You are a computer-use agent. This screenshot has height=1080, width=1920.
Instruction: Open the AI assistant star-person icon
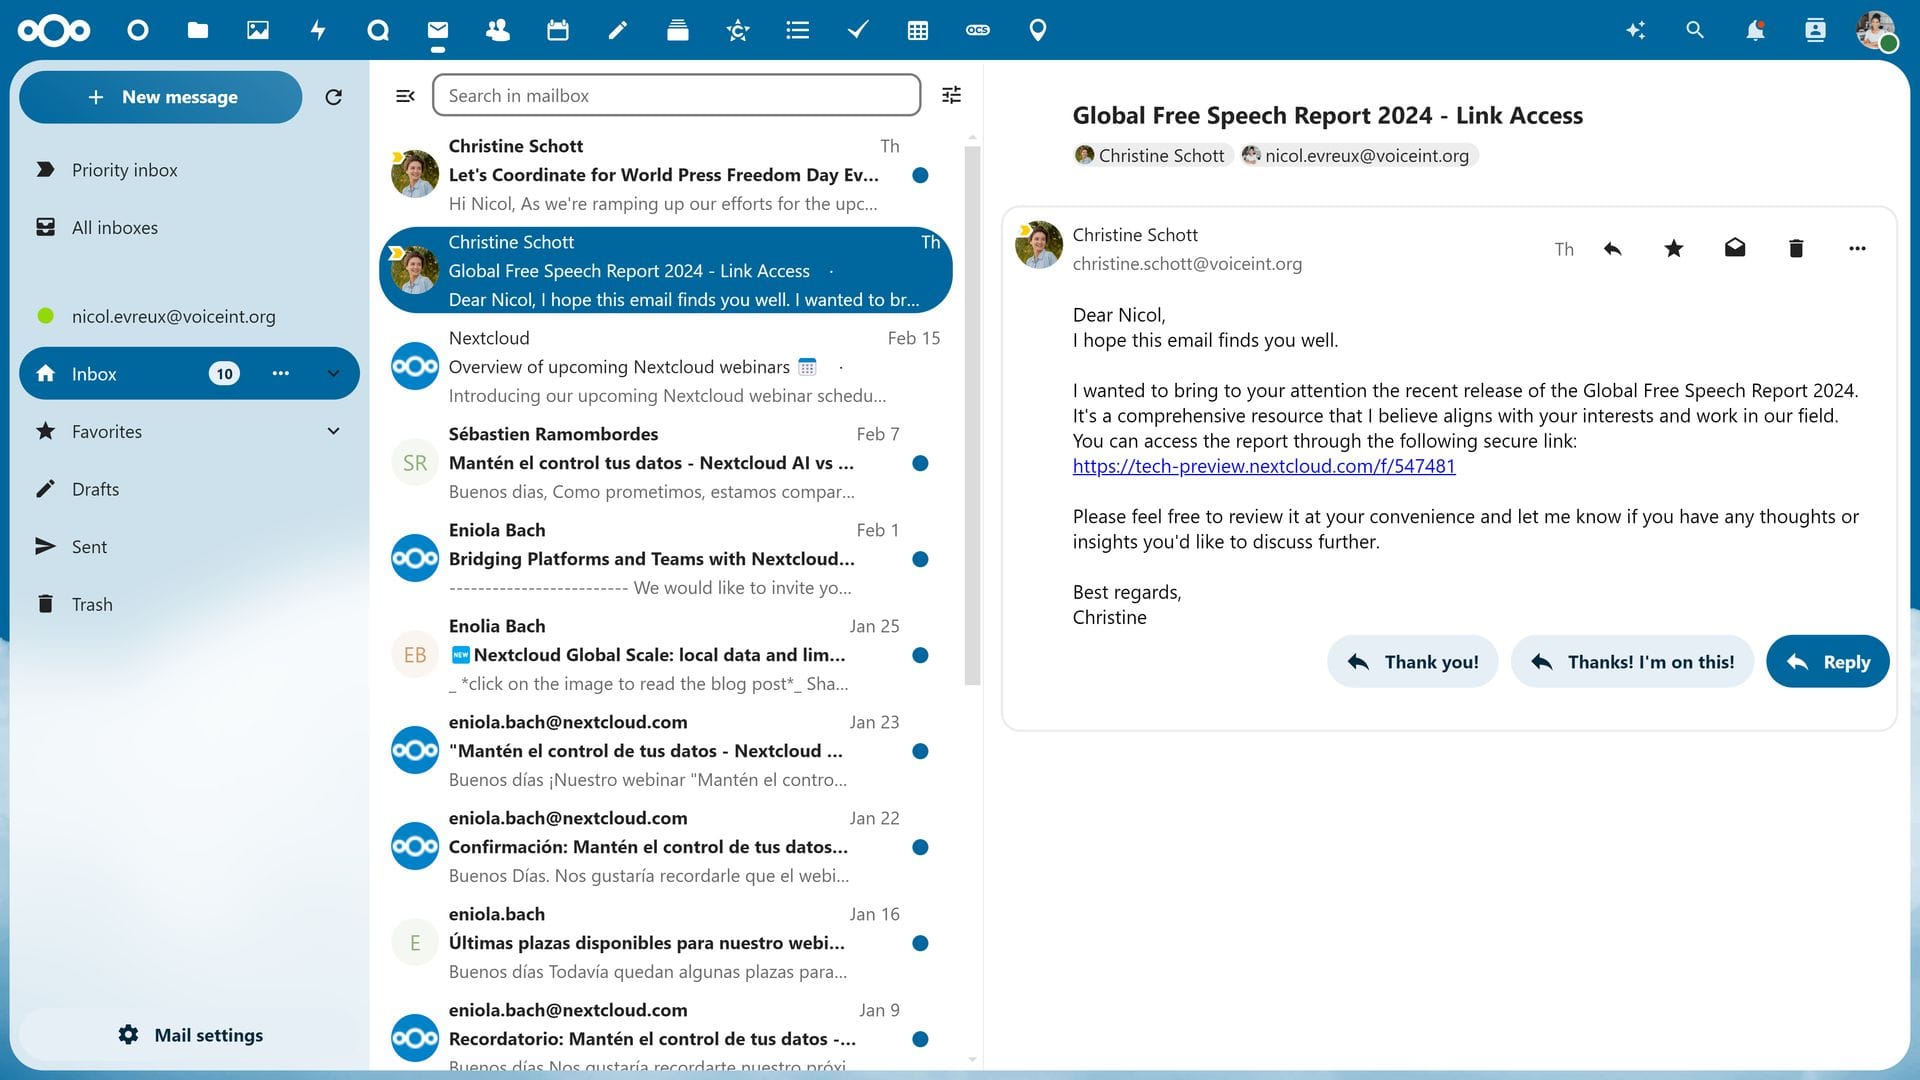tap(738, 30)
